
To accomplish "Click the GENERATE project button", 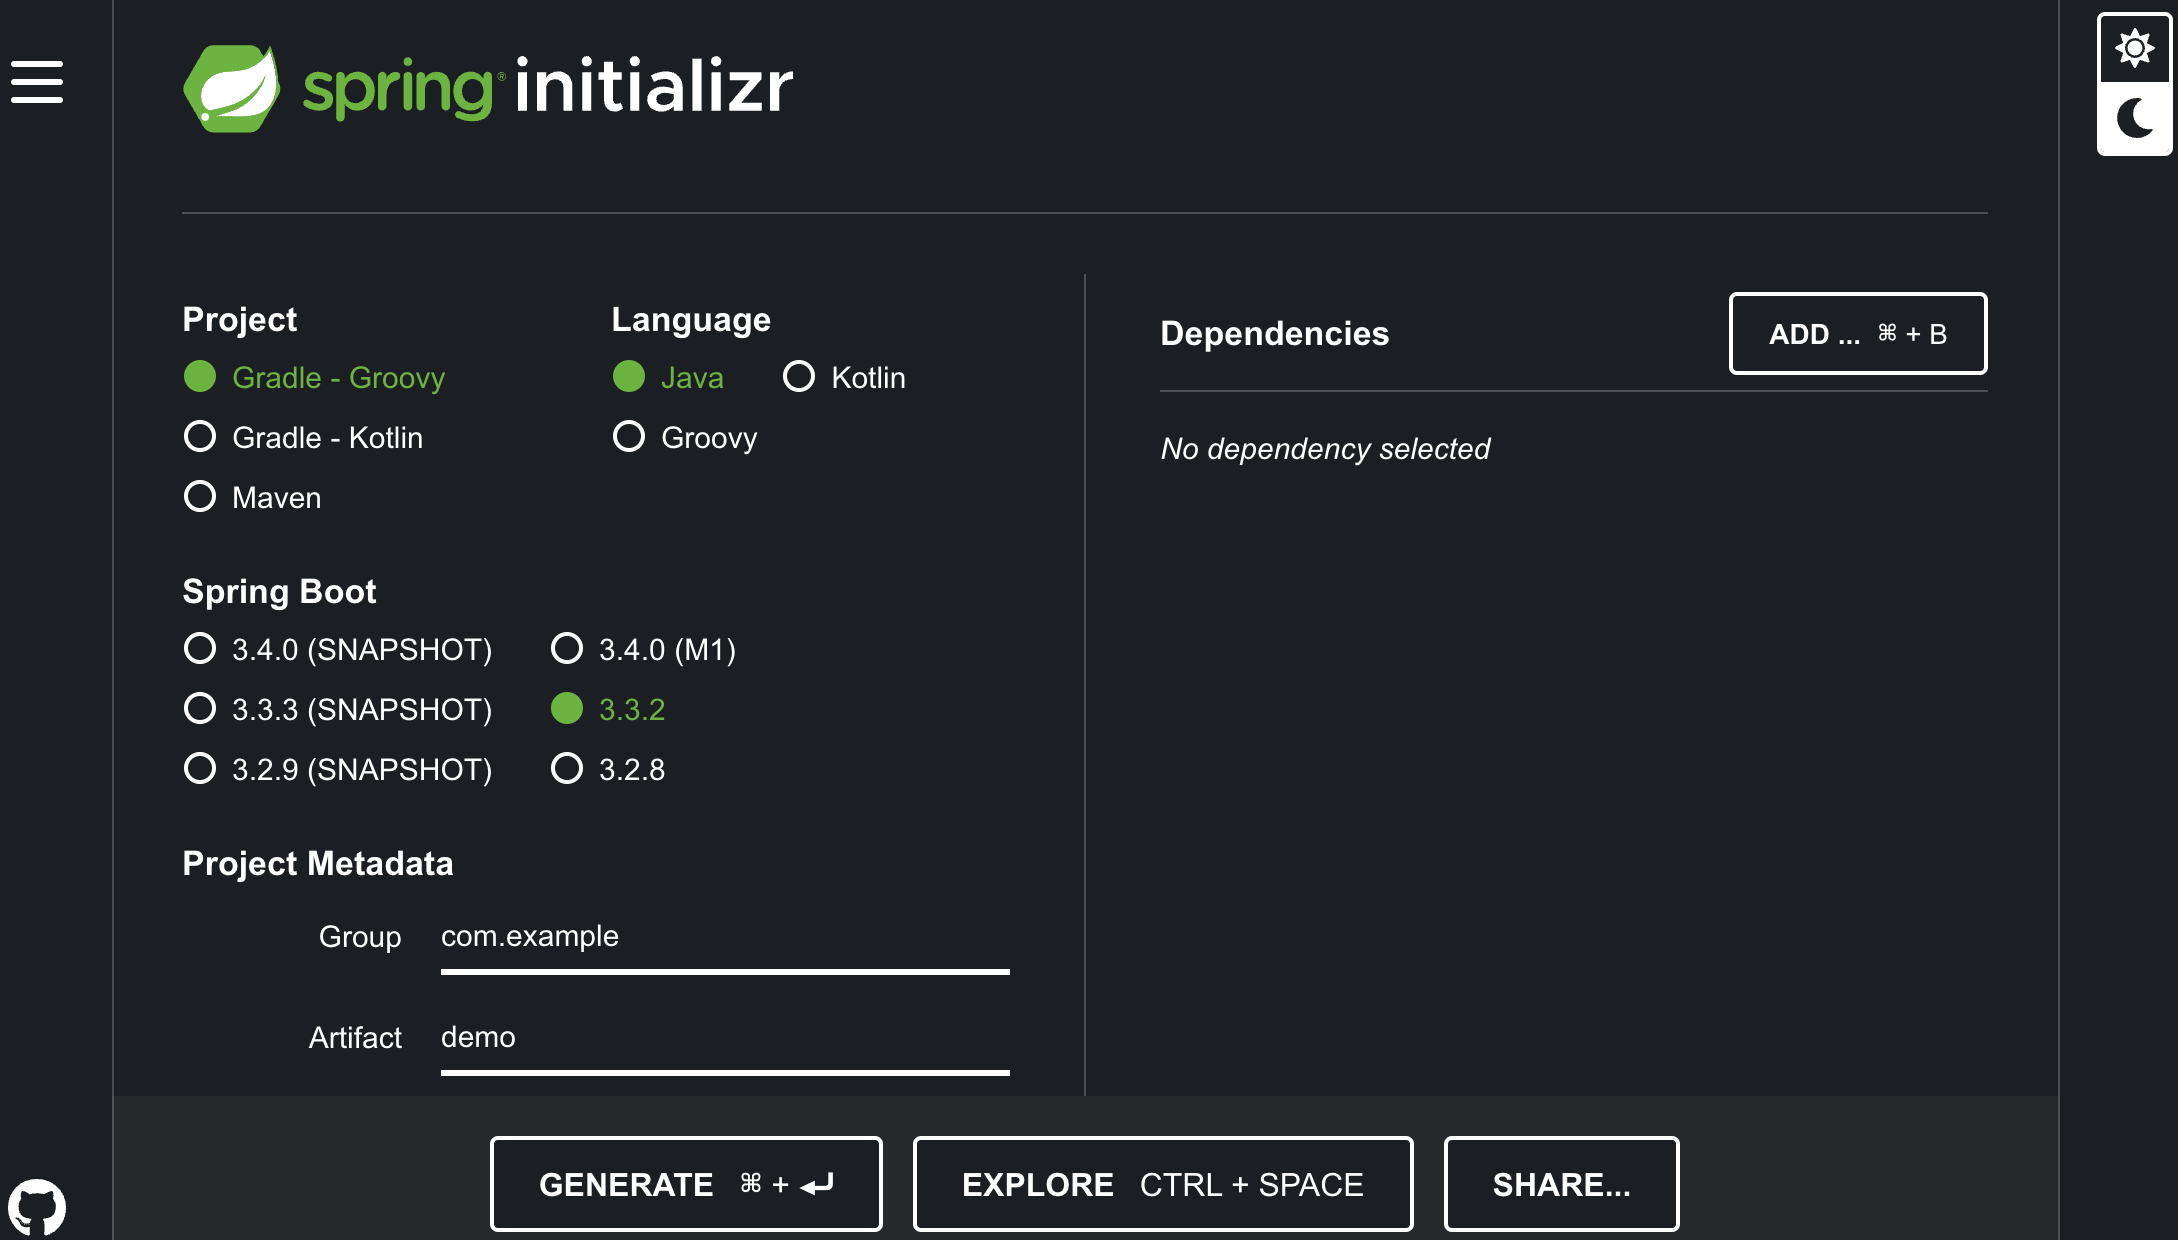I will tap(686, 1184).
